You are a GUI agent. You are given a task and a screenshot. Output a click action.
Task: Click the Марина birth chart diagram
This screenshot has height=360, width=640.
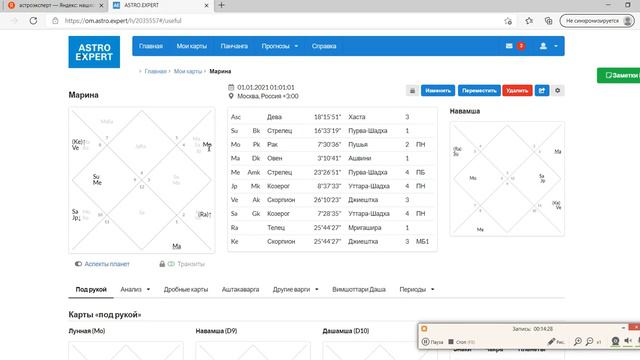coord(142,180)
